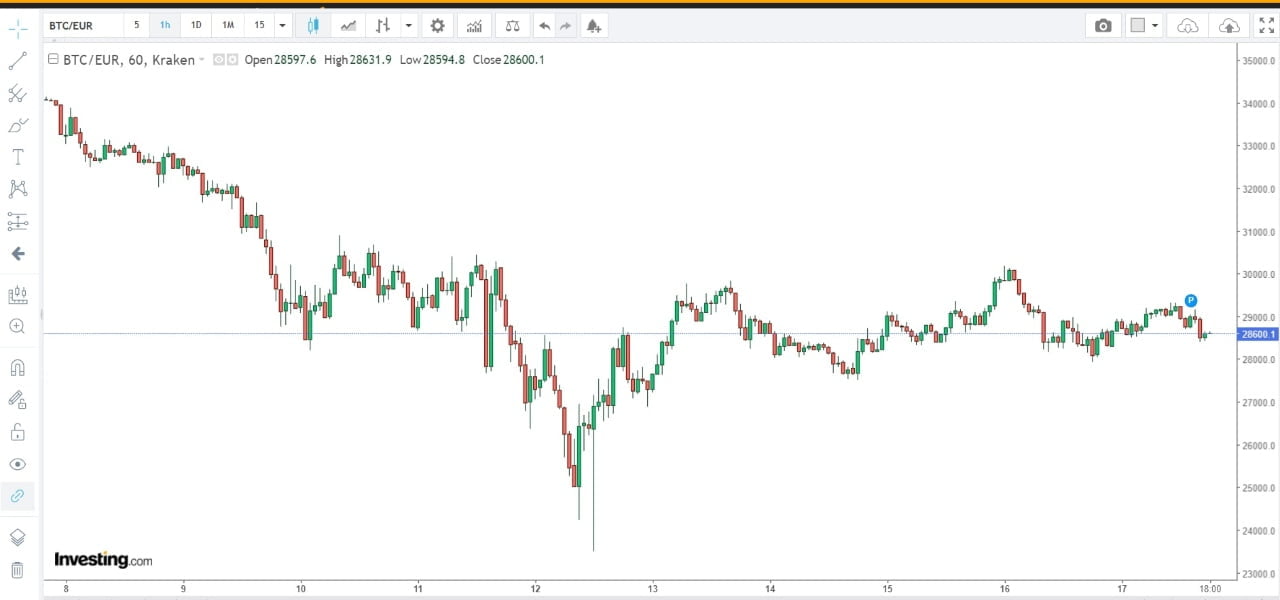
Task: Collapse the BTC/EUR legend box
Action: point(52,60)
